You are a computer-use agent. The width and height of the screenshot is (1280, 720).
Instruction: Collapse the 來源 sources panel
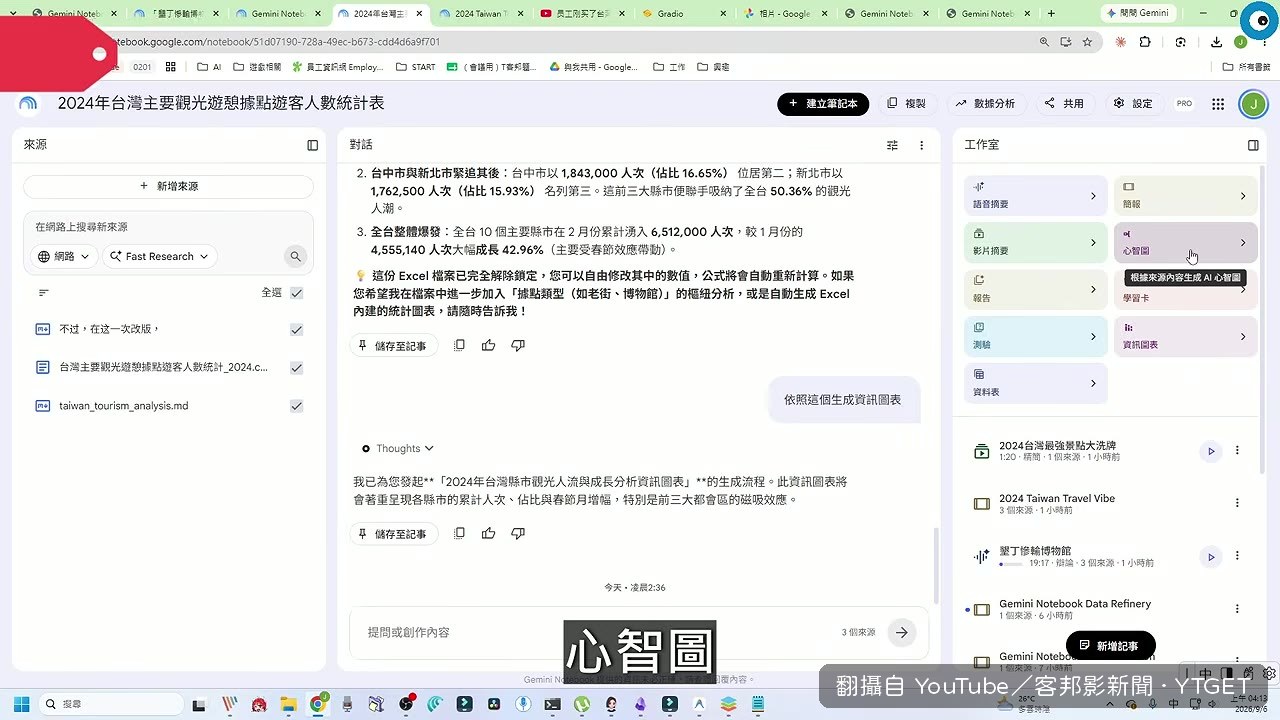point(313,145)
